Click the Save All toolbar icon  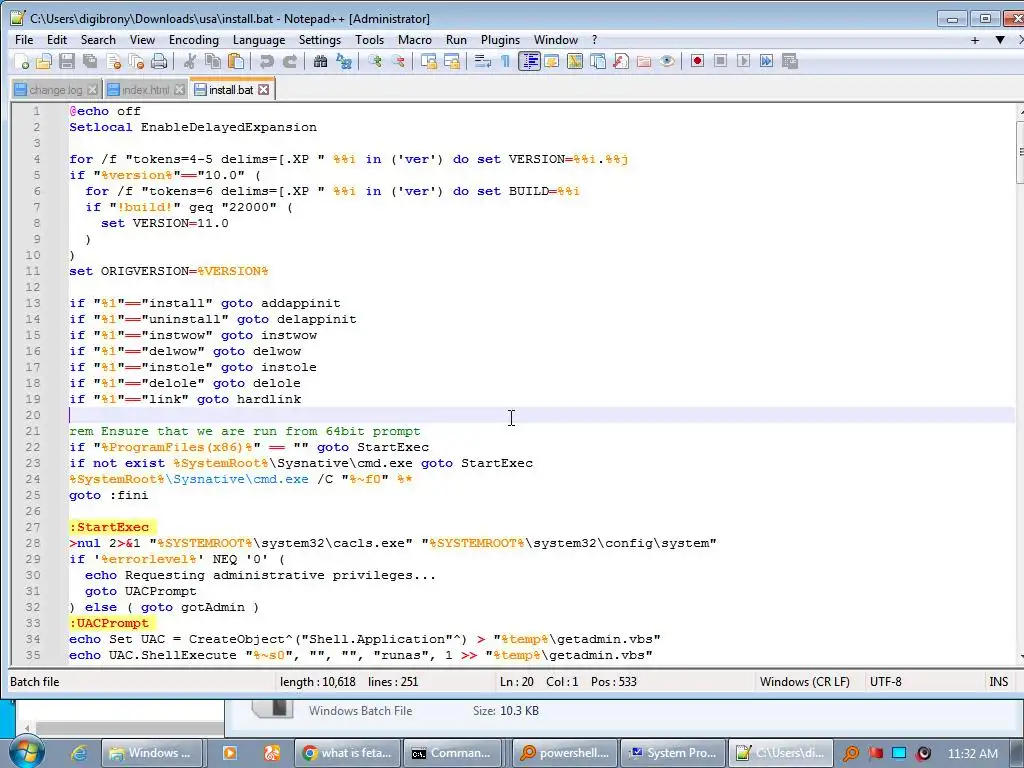tap(89, 61)
